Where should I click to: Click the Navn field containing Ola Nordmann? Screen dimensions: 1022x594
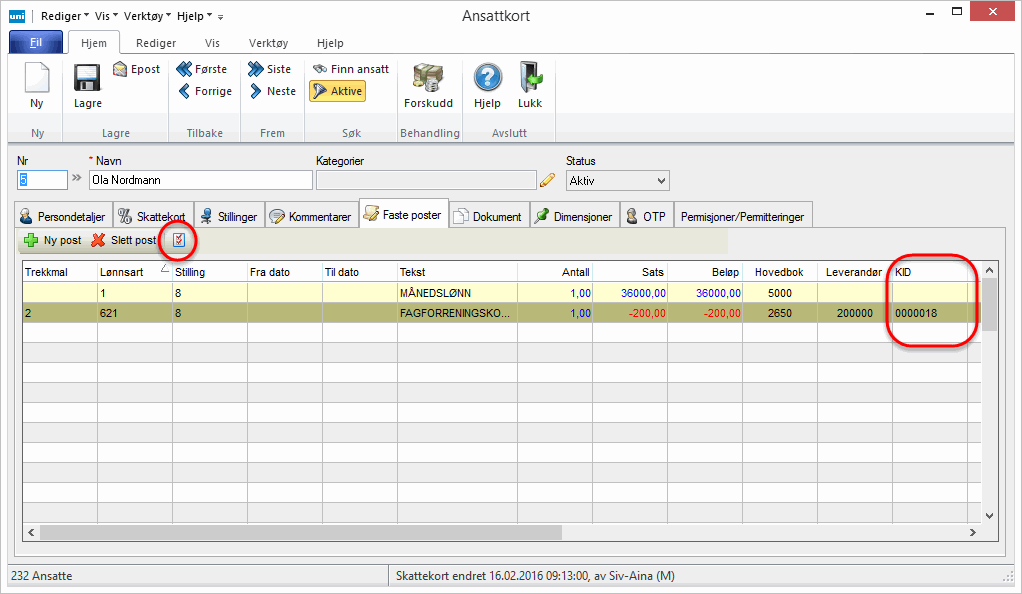tap(186, 181)
